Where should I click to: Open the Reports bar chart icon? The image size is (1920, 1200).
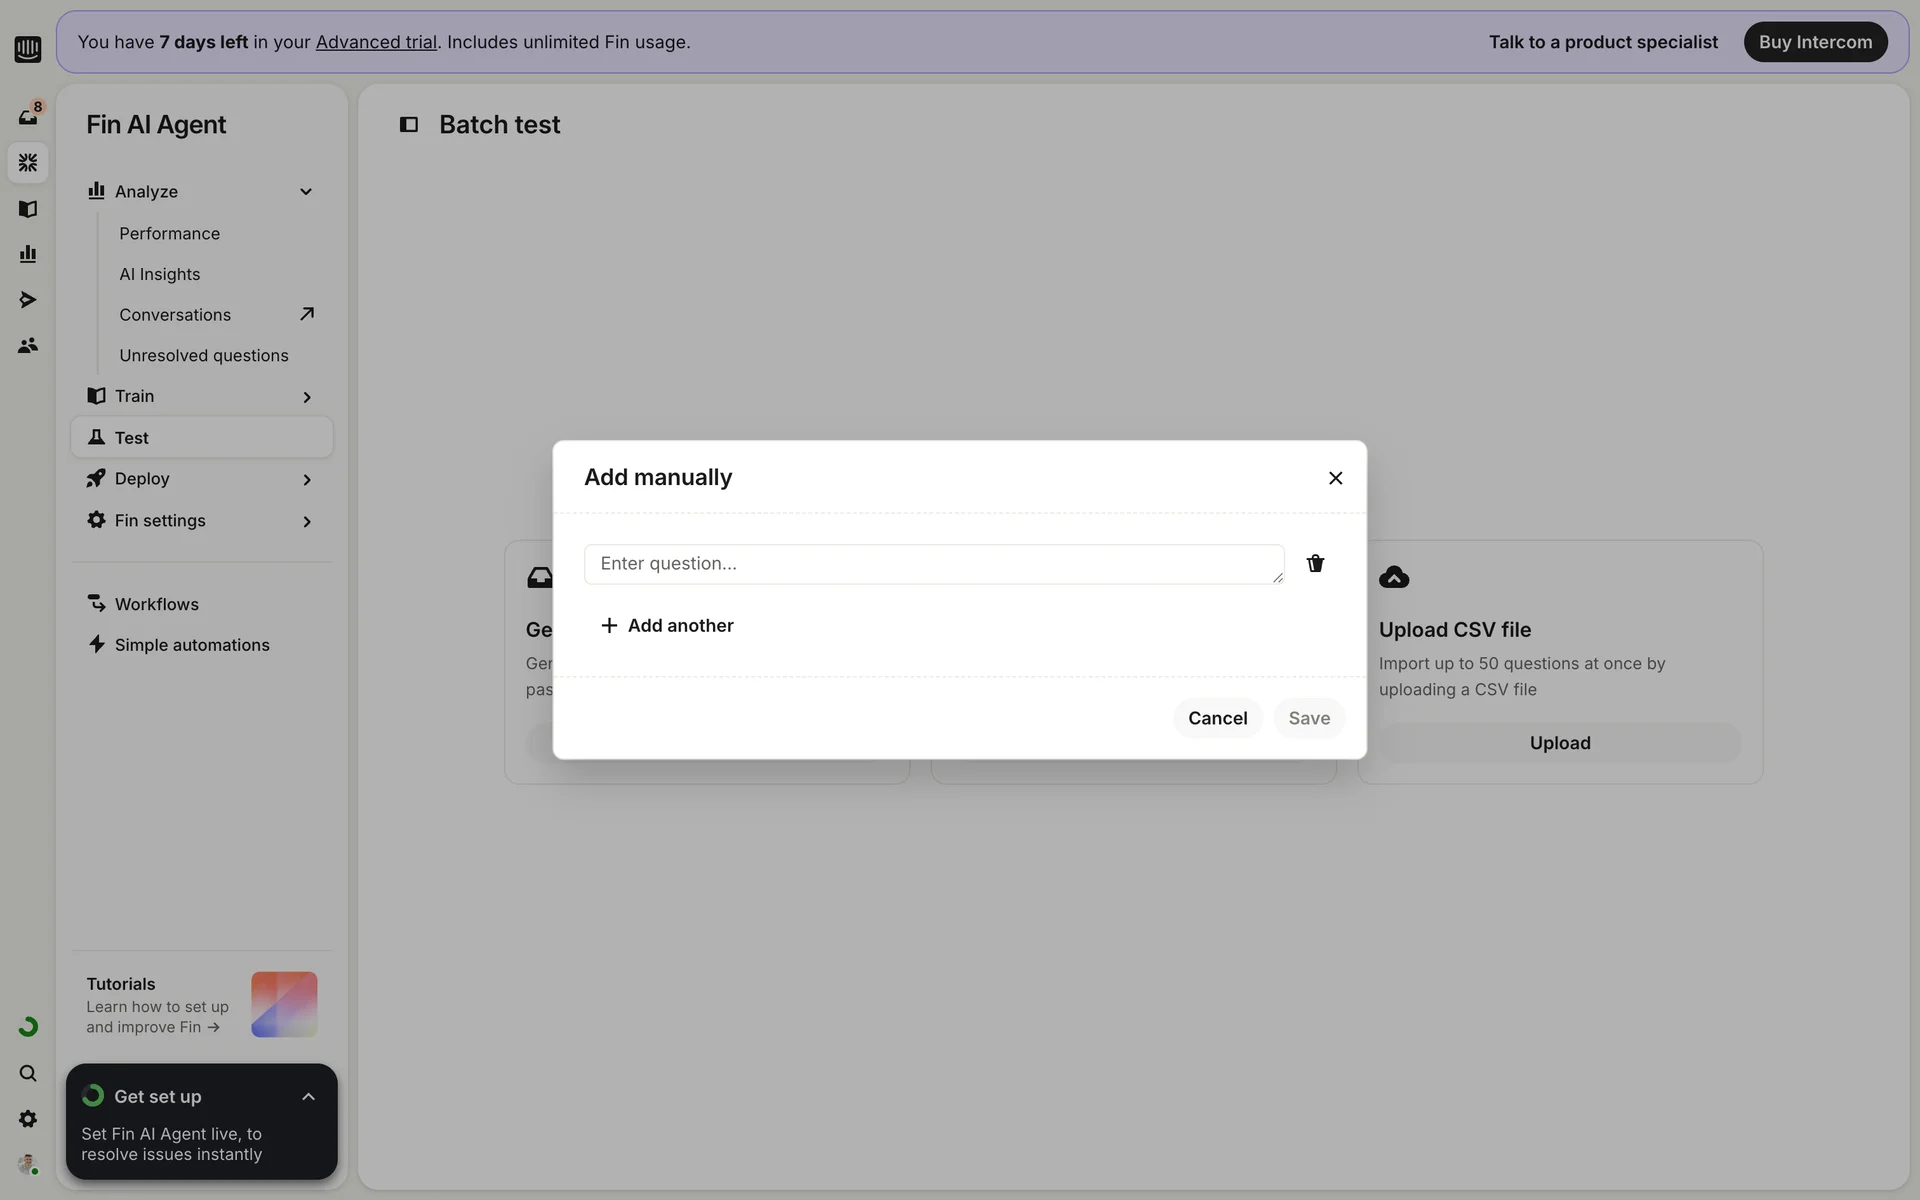pyautogui.click(x=28, y=254)
